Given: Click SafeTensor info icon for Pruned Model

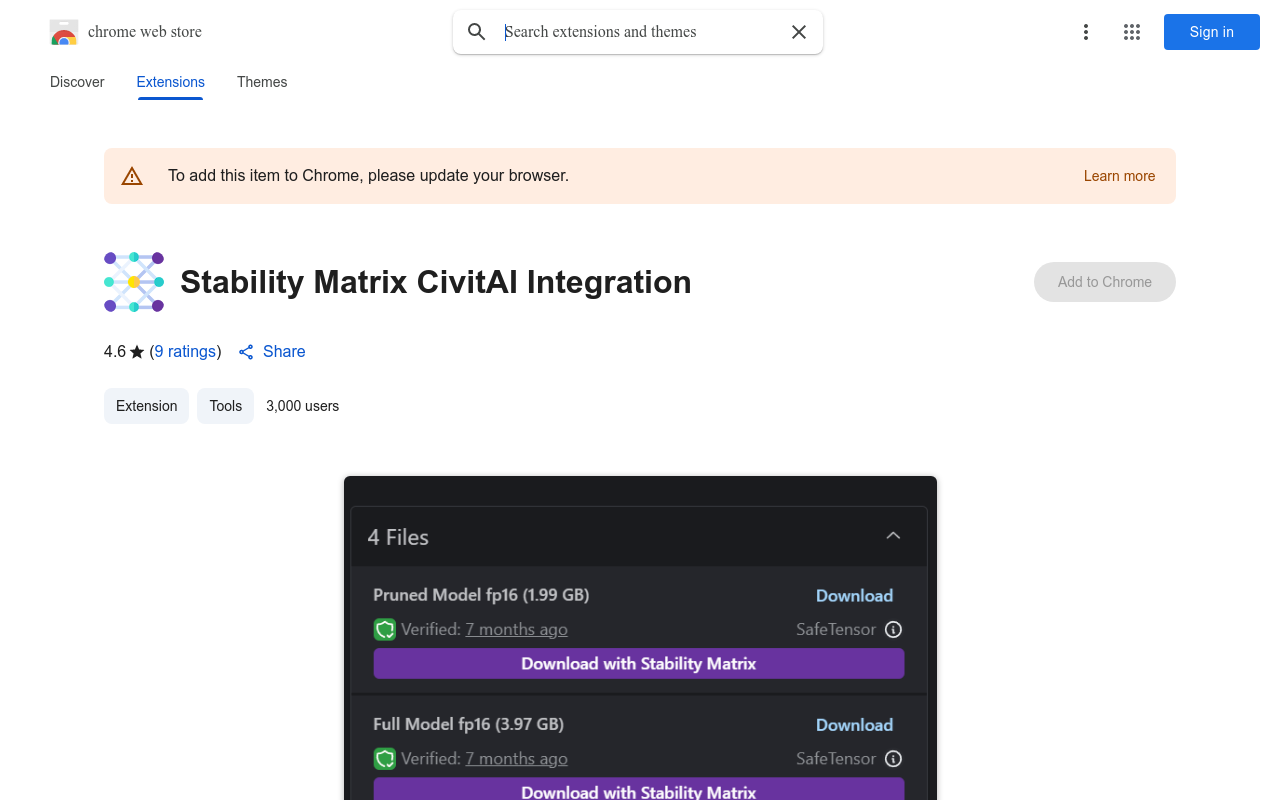Looking at the screenshot, I should pos(894,630).
